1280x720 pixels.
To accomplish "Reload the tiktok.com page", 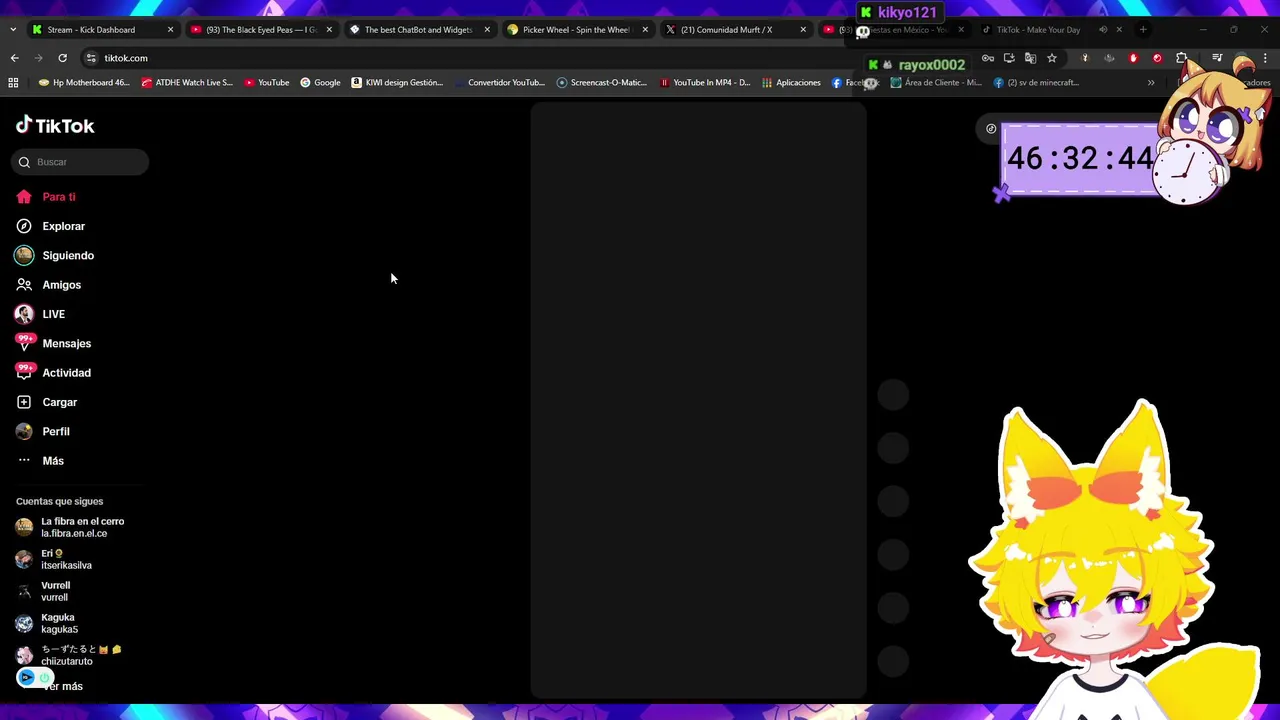I will tap(62, 58).
